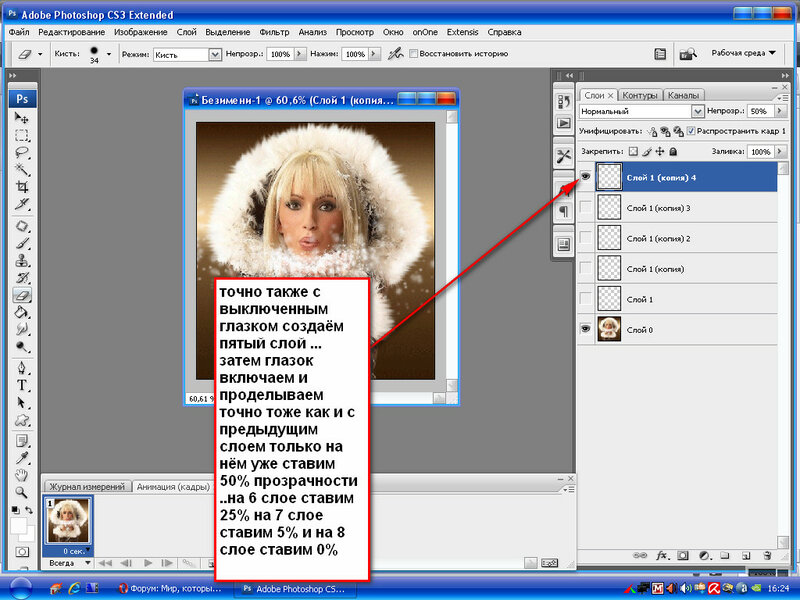Select the History Brush tool
Image resolution: width=800 pixels, height=600 pixels.
pyautogui.click(x=21, y=278)
